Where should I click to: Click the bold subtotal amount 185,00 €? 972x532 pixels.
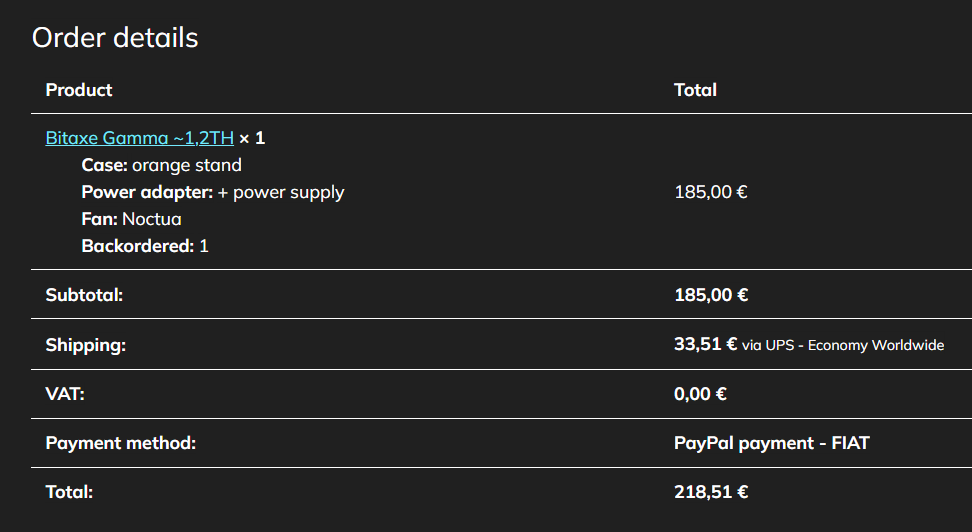pos(711,295)
